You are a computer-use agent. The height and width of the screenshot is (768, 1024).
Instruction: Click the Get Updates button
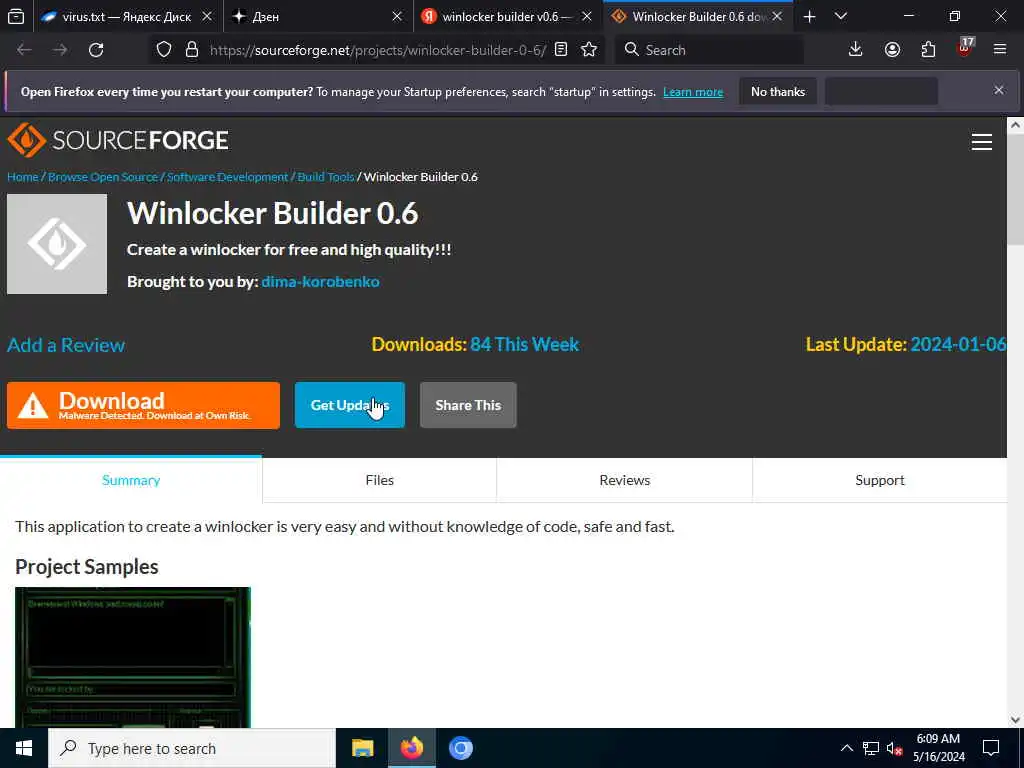click(349, 406)
